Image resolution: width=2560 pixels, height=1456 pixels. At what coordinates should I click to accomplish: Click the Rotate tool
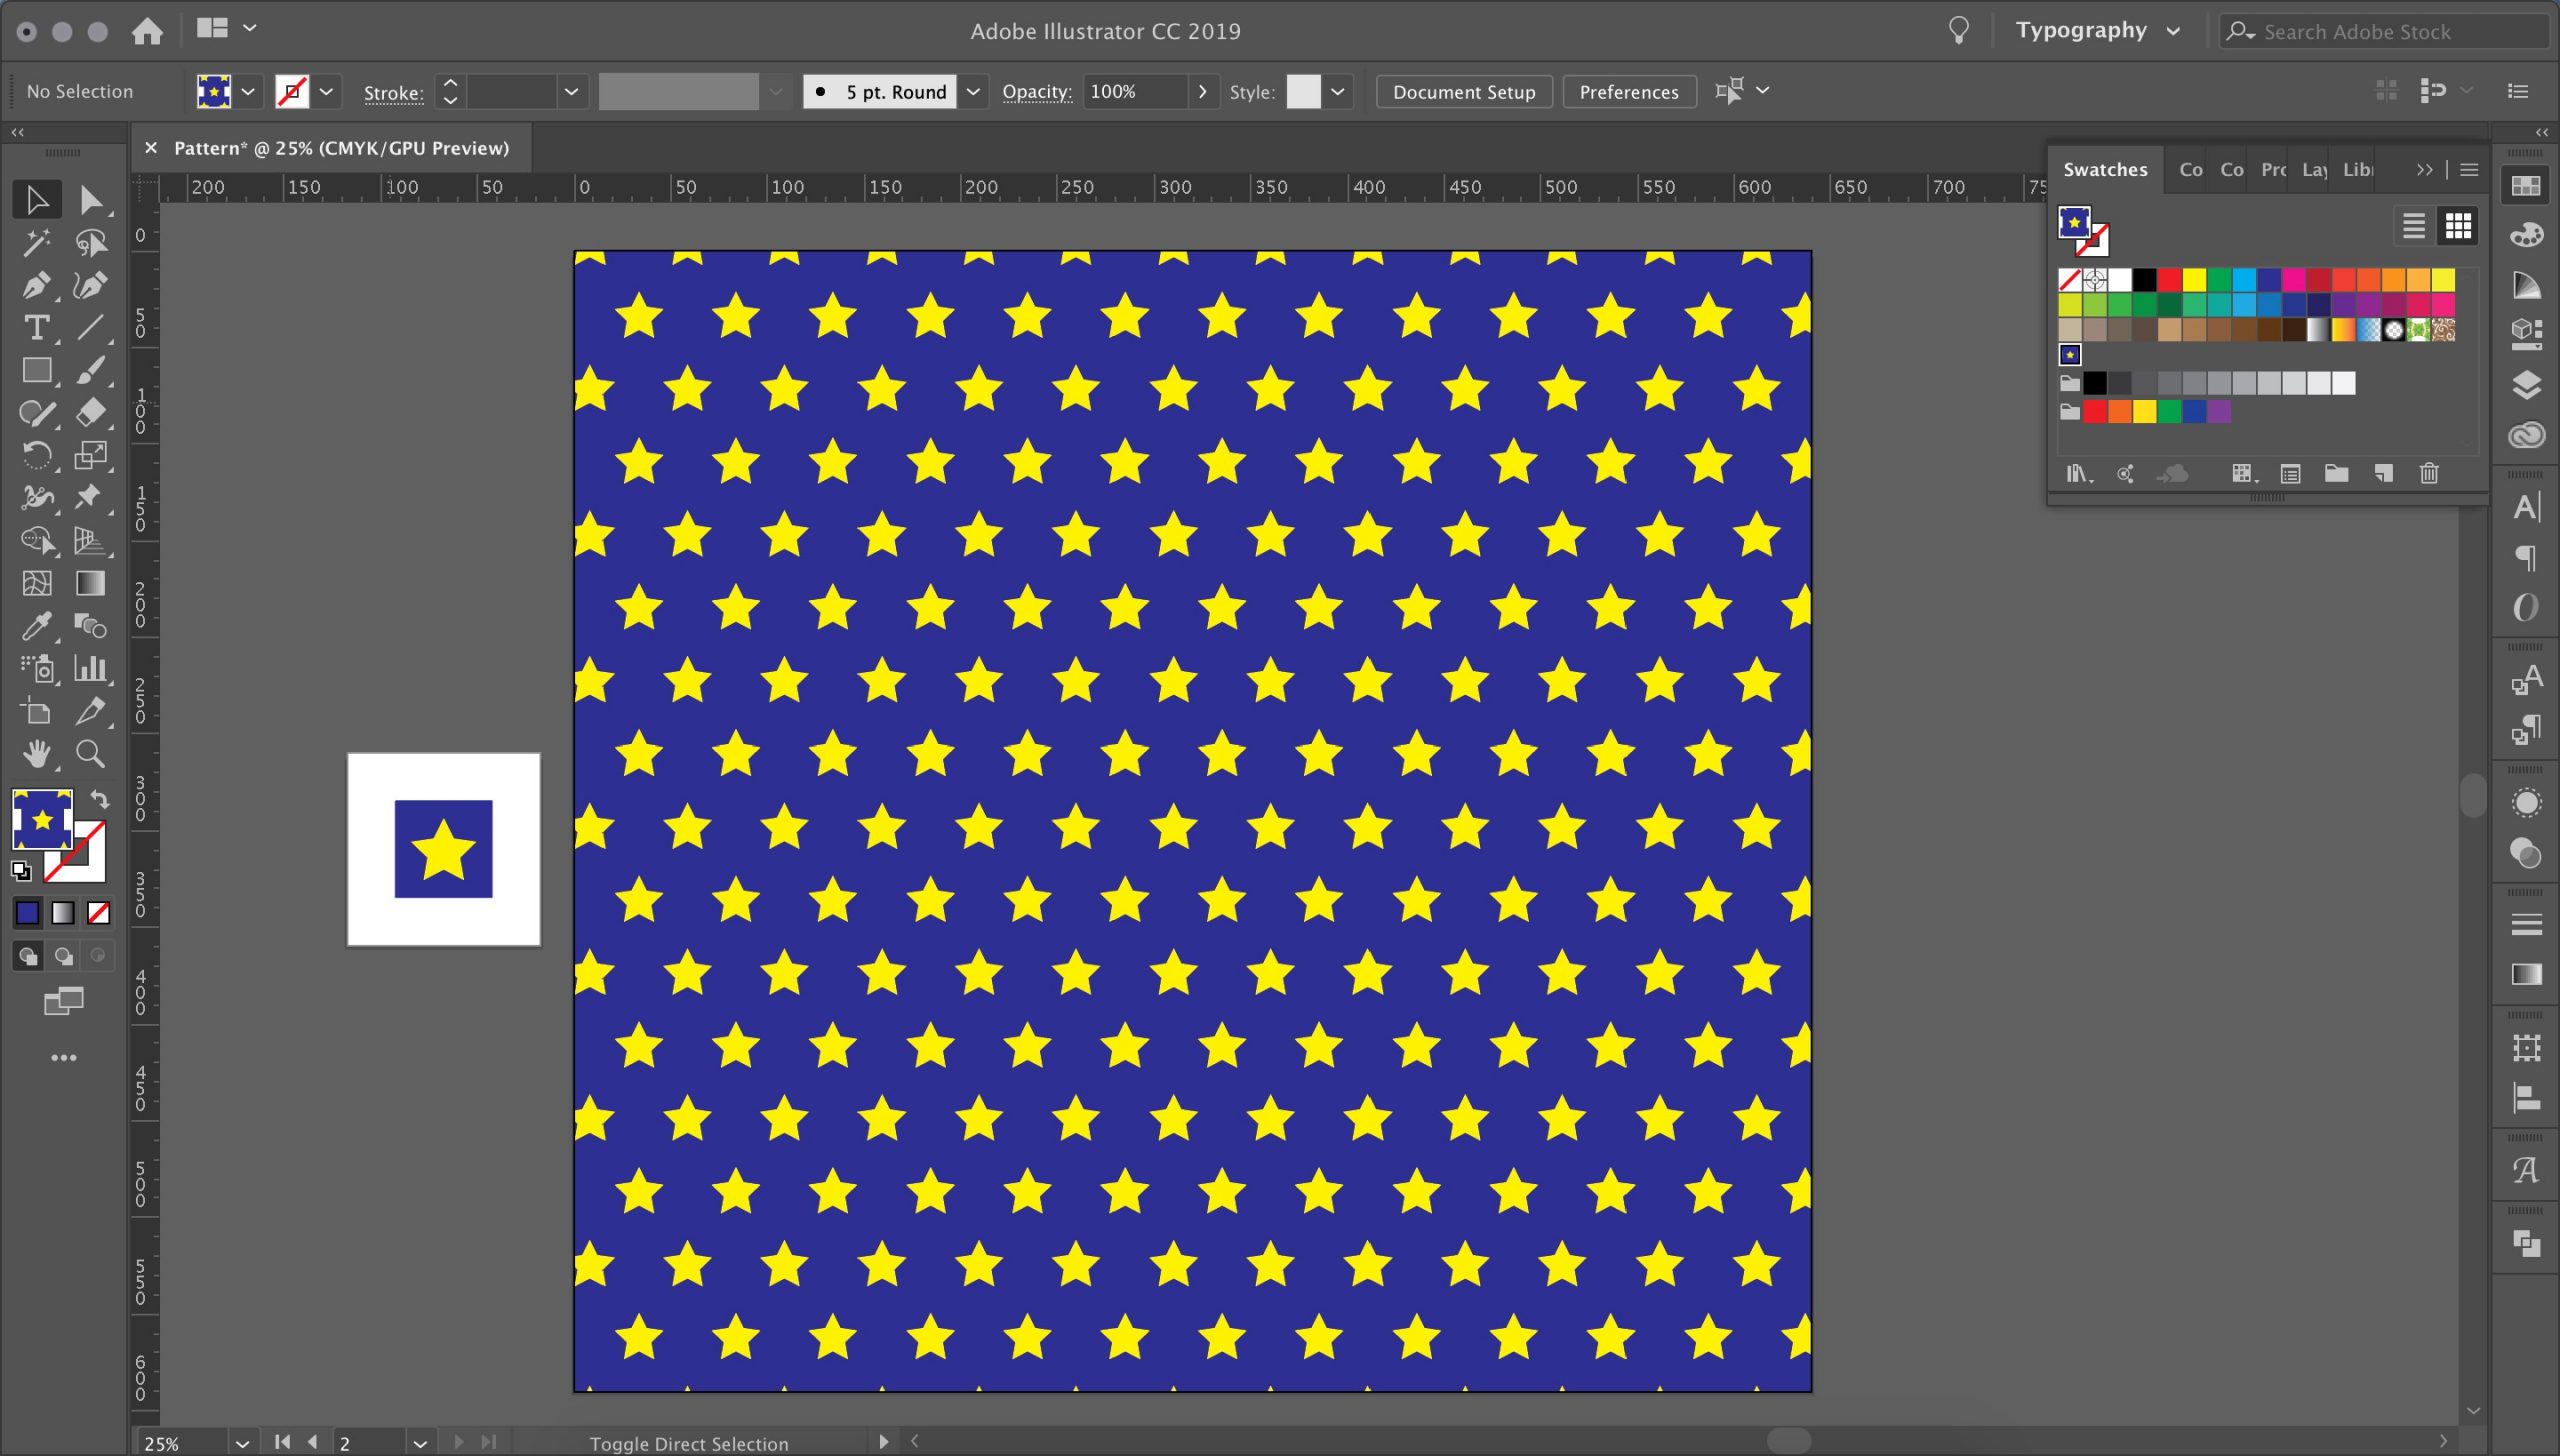pos(36,456)
